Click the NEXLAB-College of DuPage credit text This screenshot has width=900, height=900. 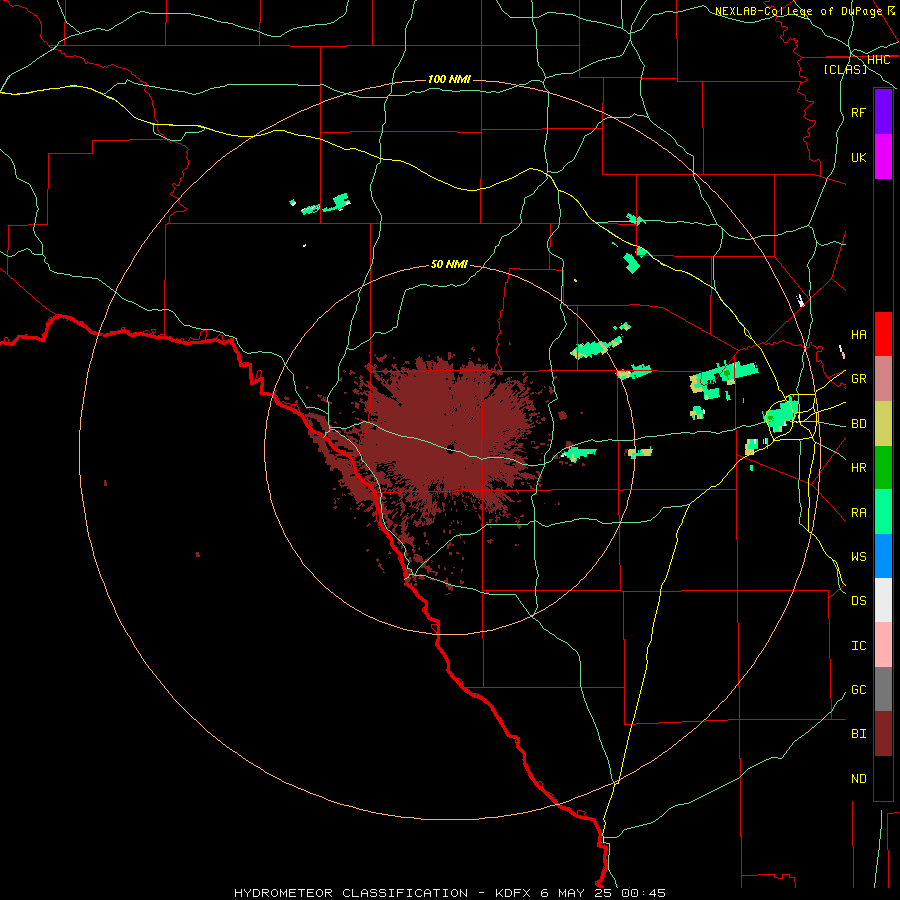point(798,11)
